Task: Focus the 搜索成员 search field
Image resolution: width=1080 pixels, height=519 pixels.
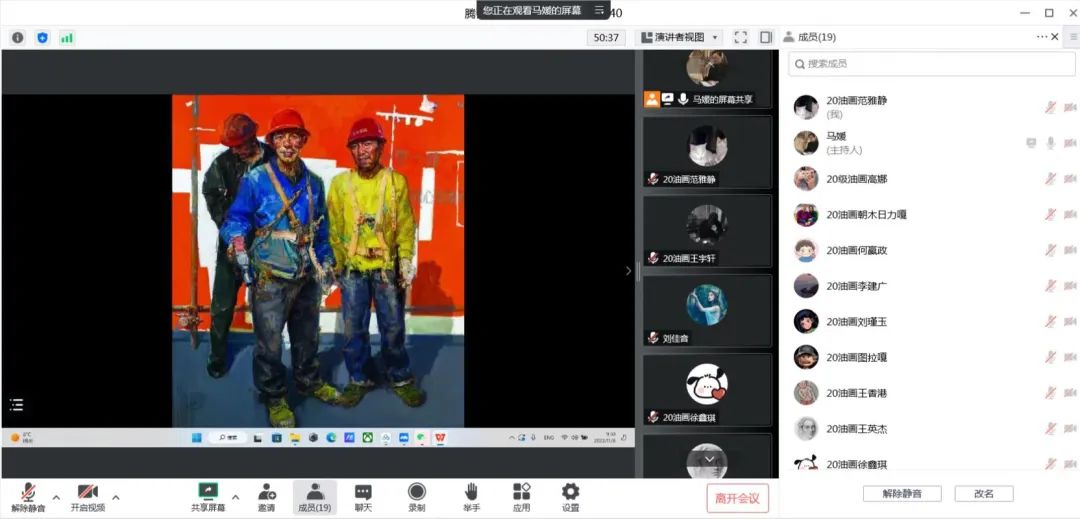Action: click(x=931, y=63)
